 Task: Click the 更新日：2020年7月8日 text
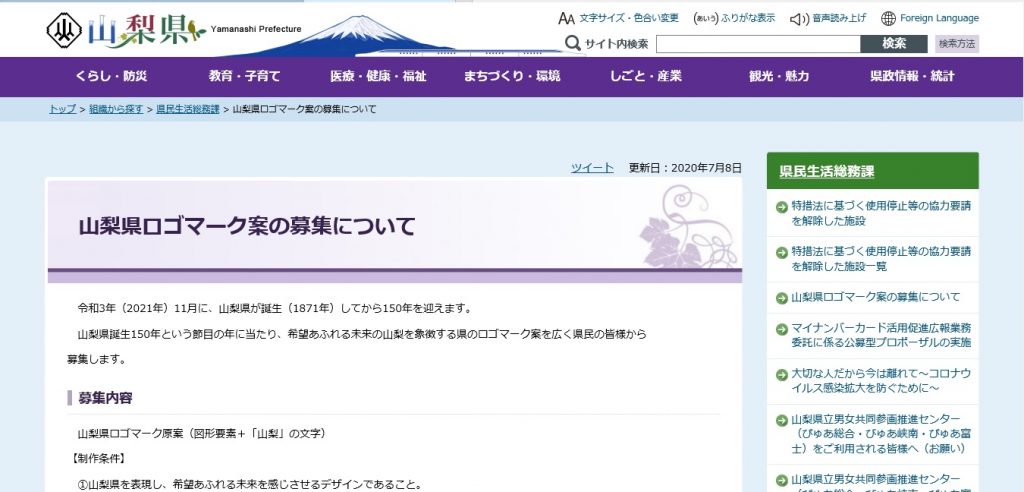(x=685, y=168)
